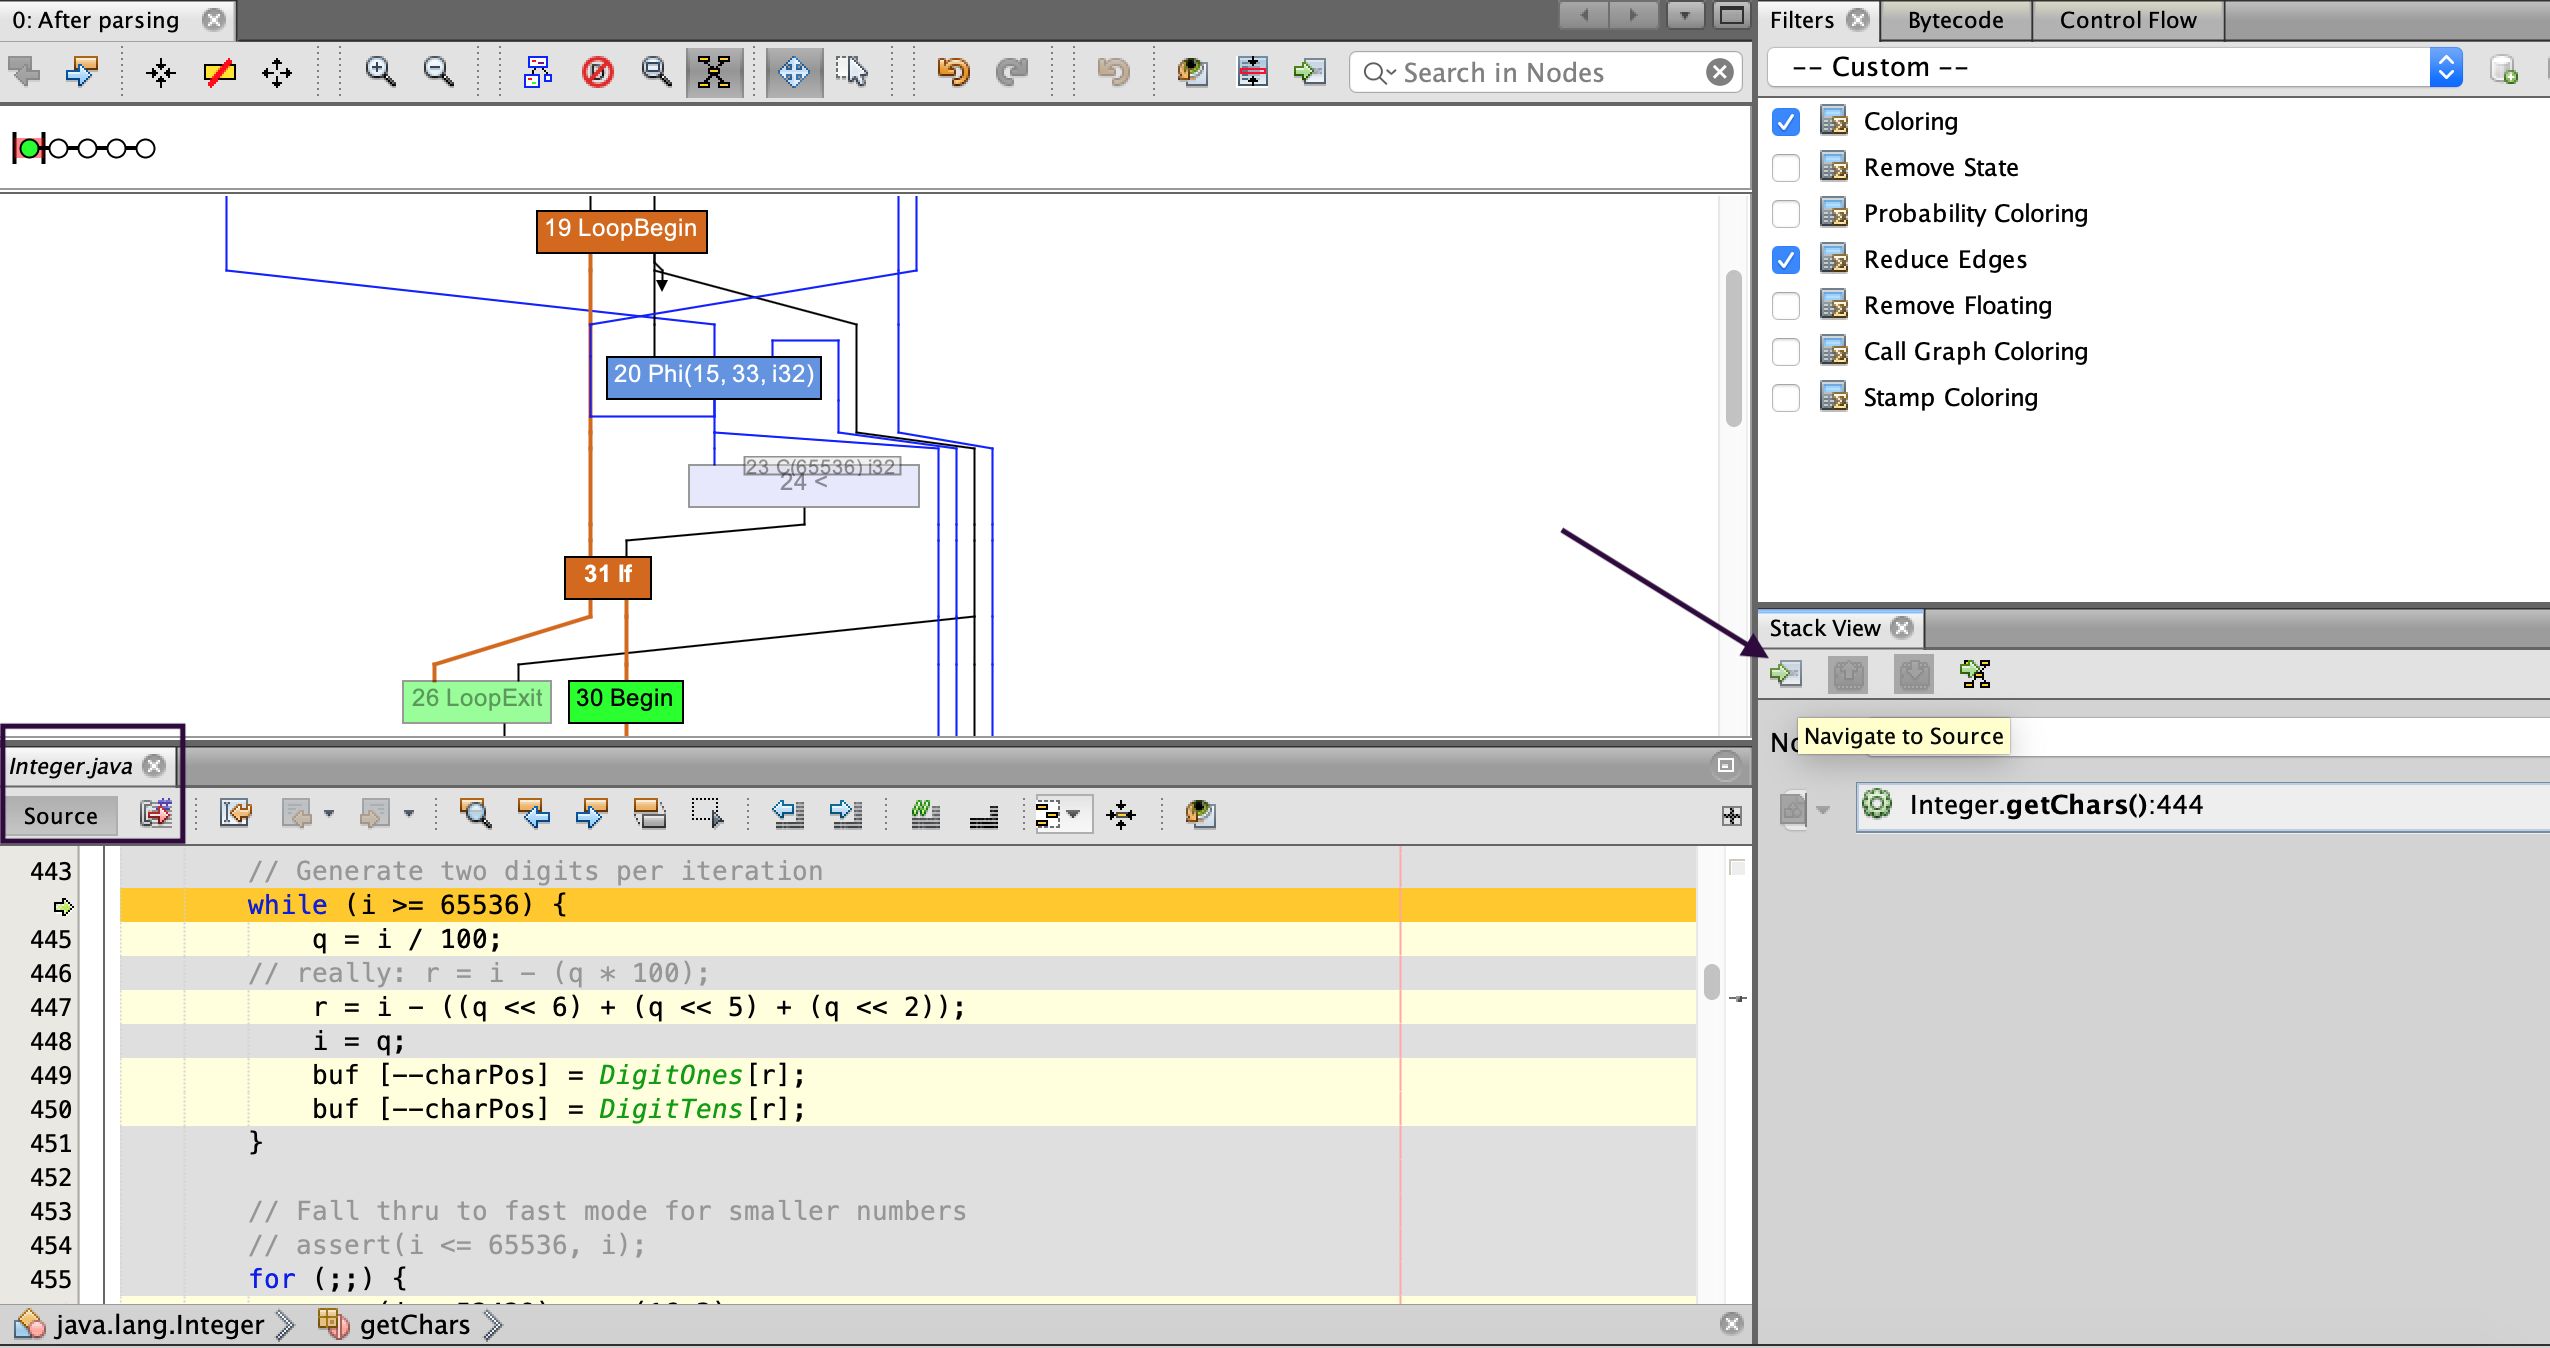Viewport: 2550px width, 1348px height.
Task: Click the Source view button
Action: coord(60,816)
